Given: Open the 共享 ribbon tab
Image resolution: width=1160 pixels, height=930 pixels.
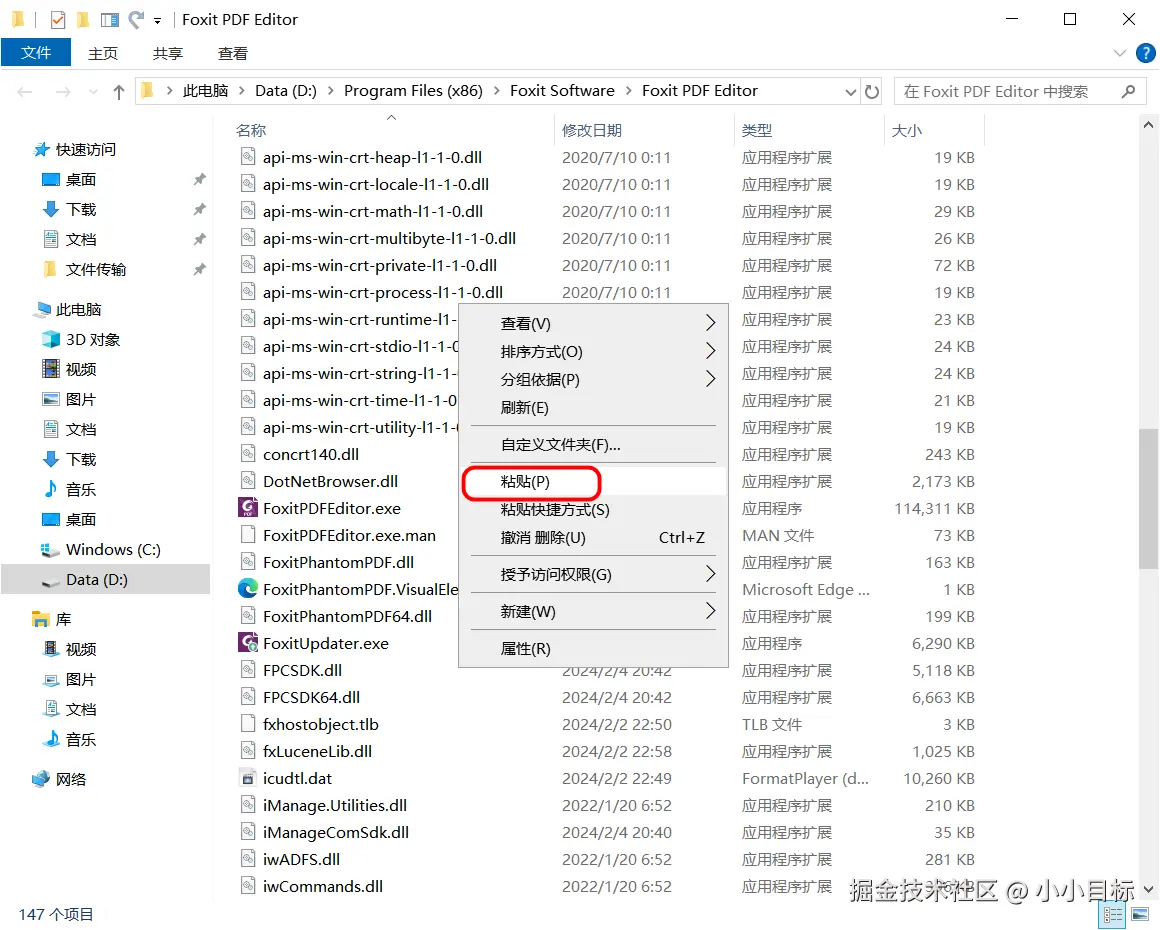Looking at the screenshot, I should pyautogui.click(x=168, y=53).
